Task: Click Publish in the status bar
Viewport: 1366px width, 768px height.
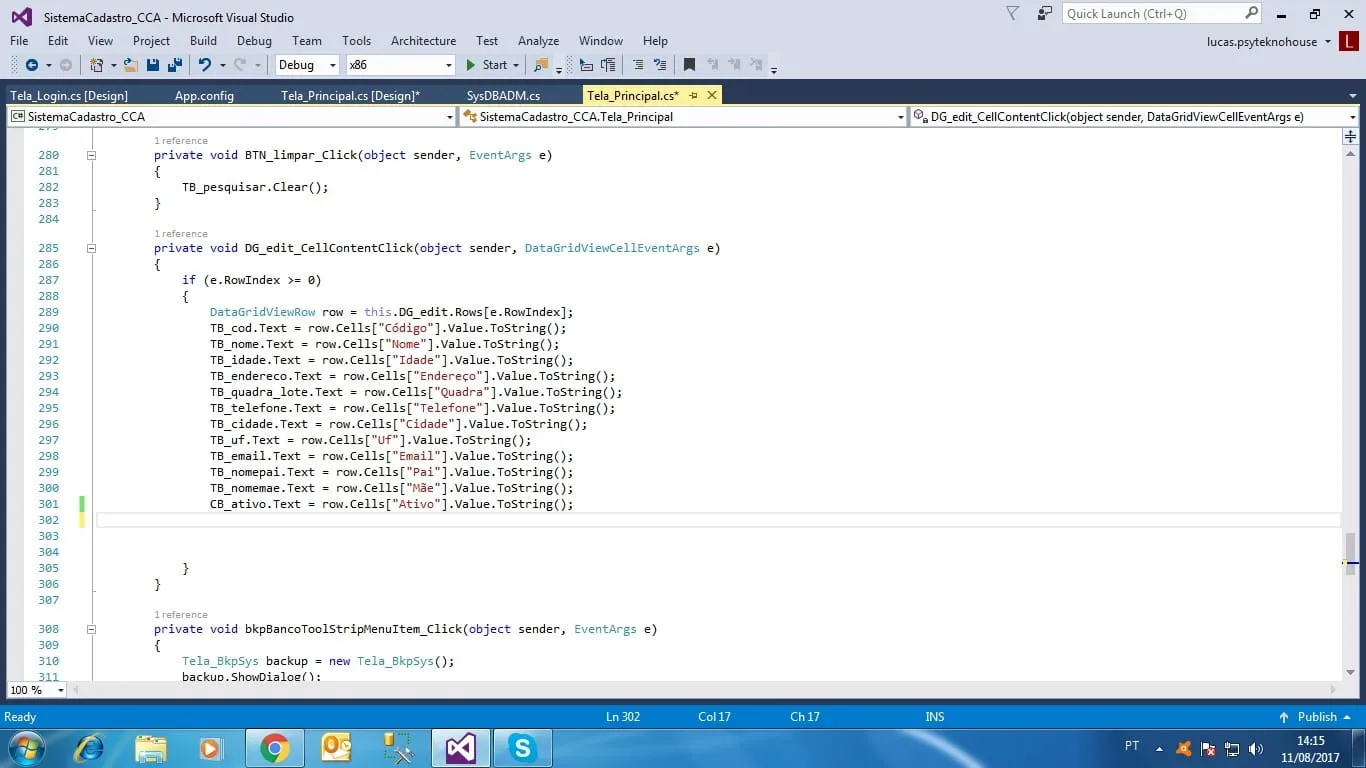Action: click(1316, 717)
